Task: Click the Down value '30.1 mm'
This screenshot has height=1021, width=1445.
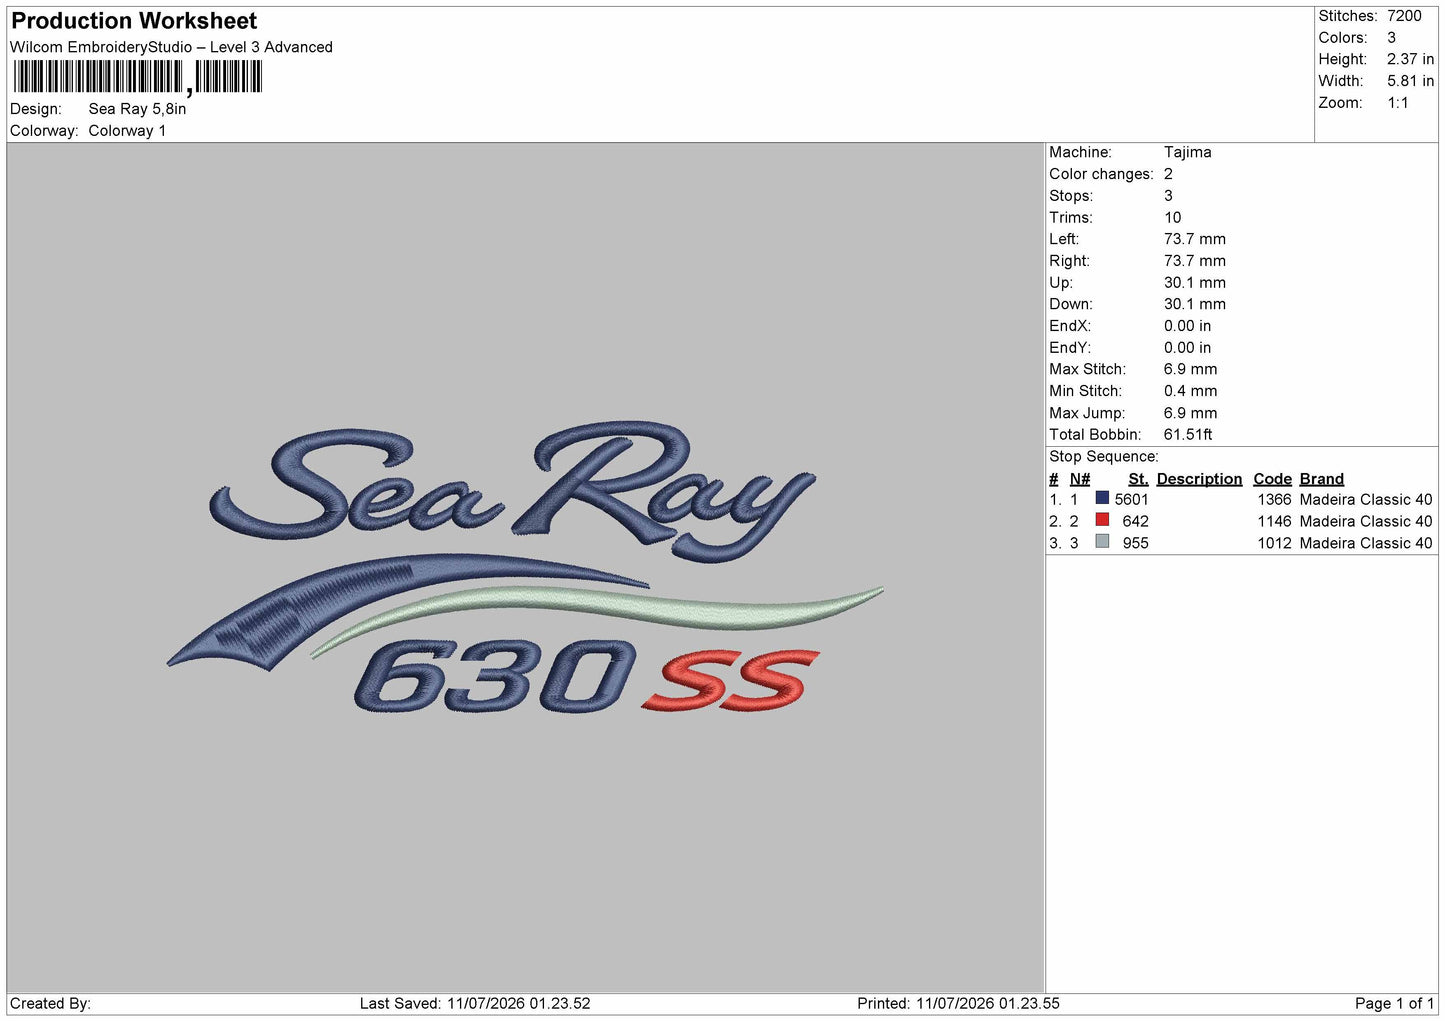Action: pos(1194,304)
